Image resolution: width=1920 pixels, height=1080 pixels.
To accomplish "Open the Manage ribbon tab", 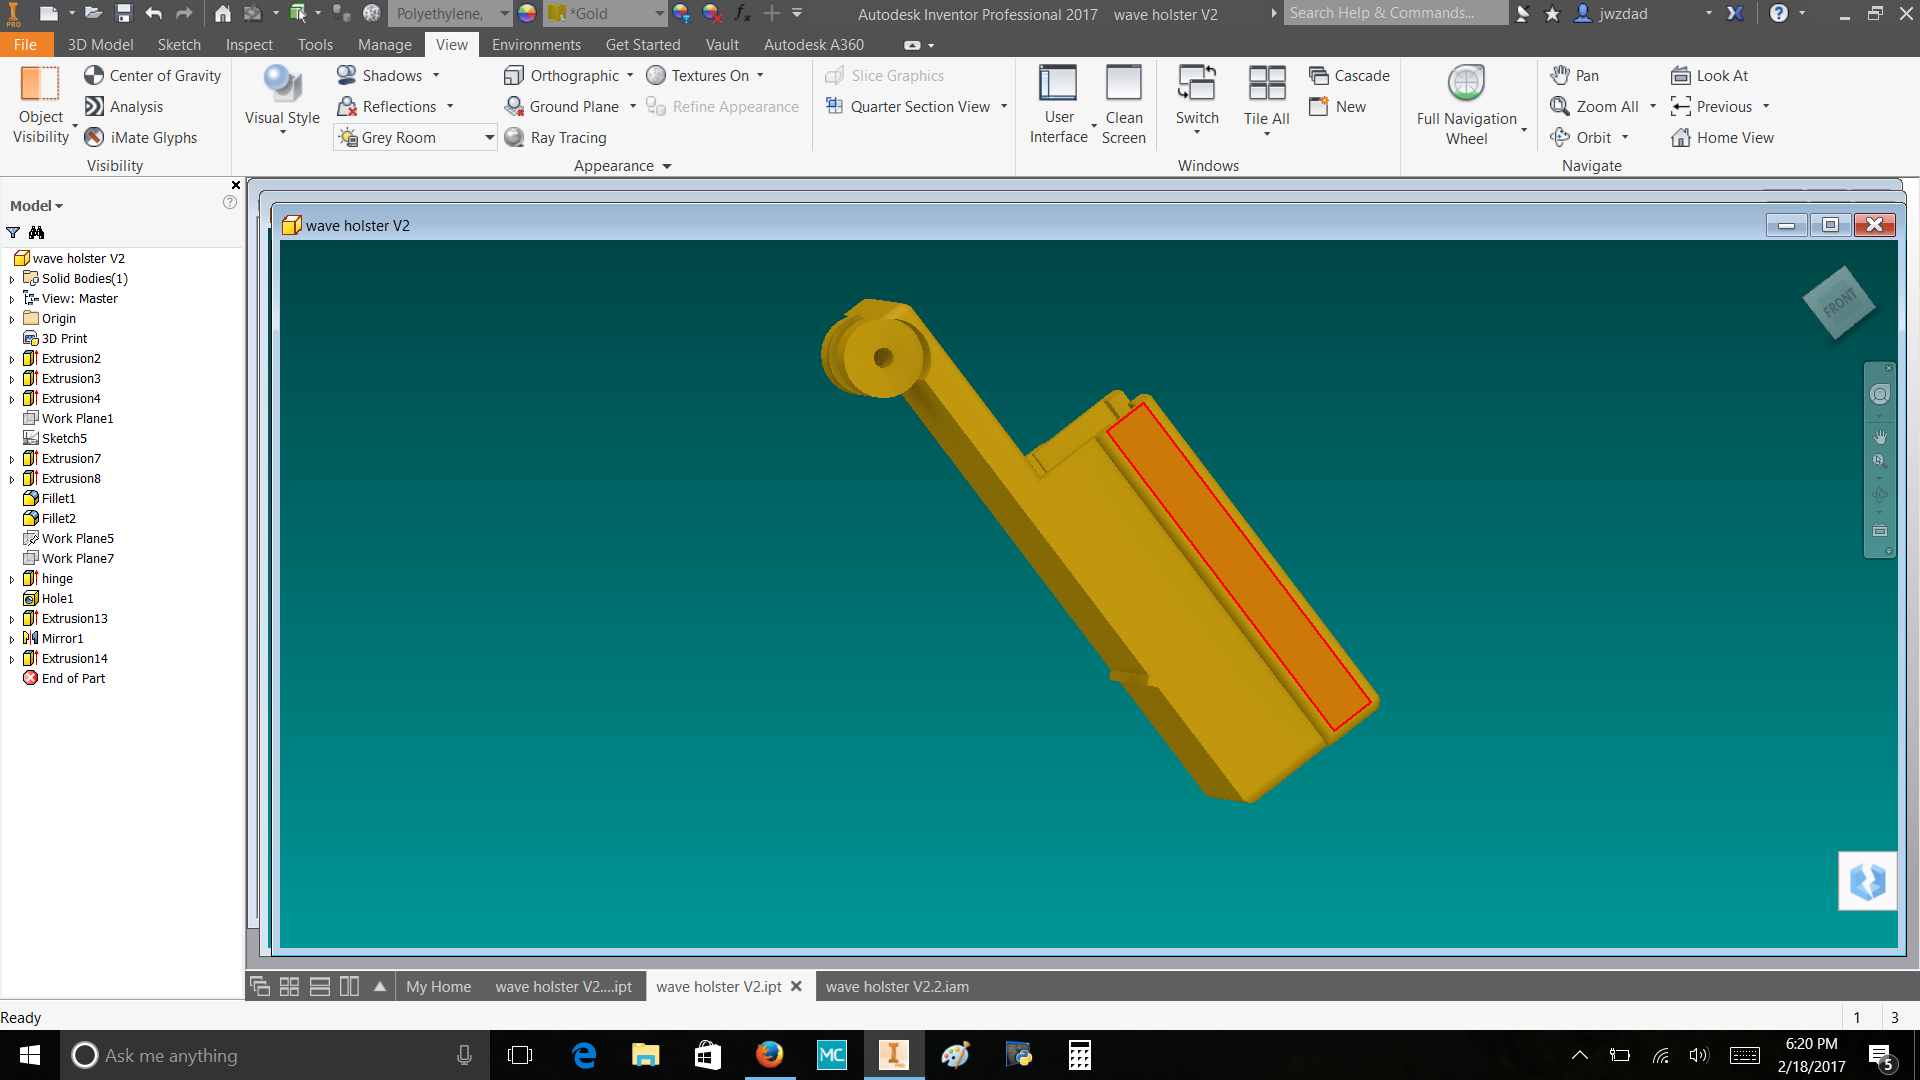I will 385,45.
